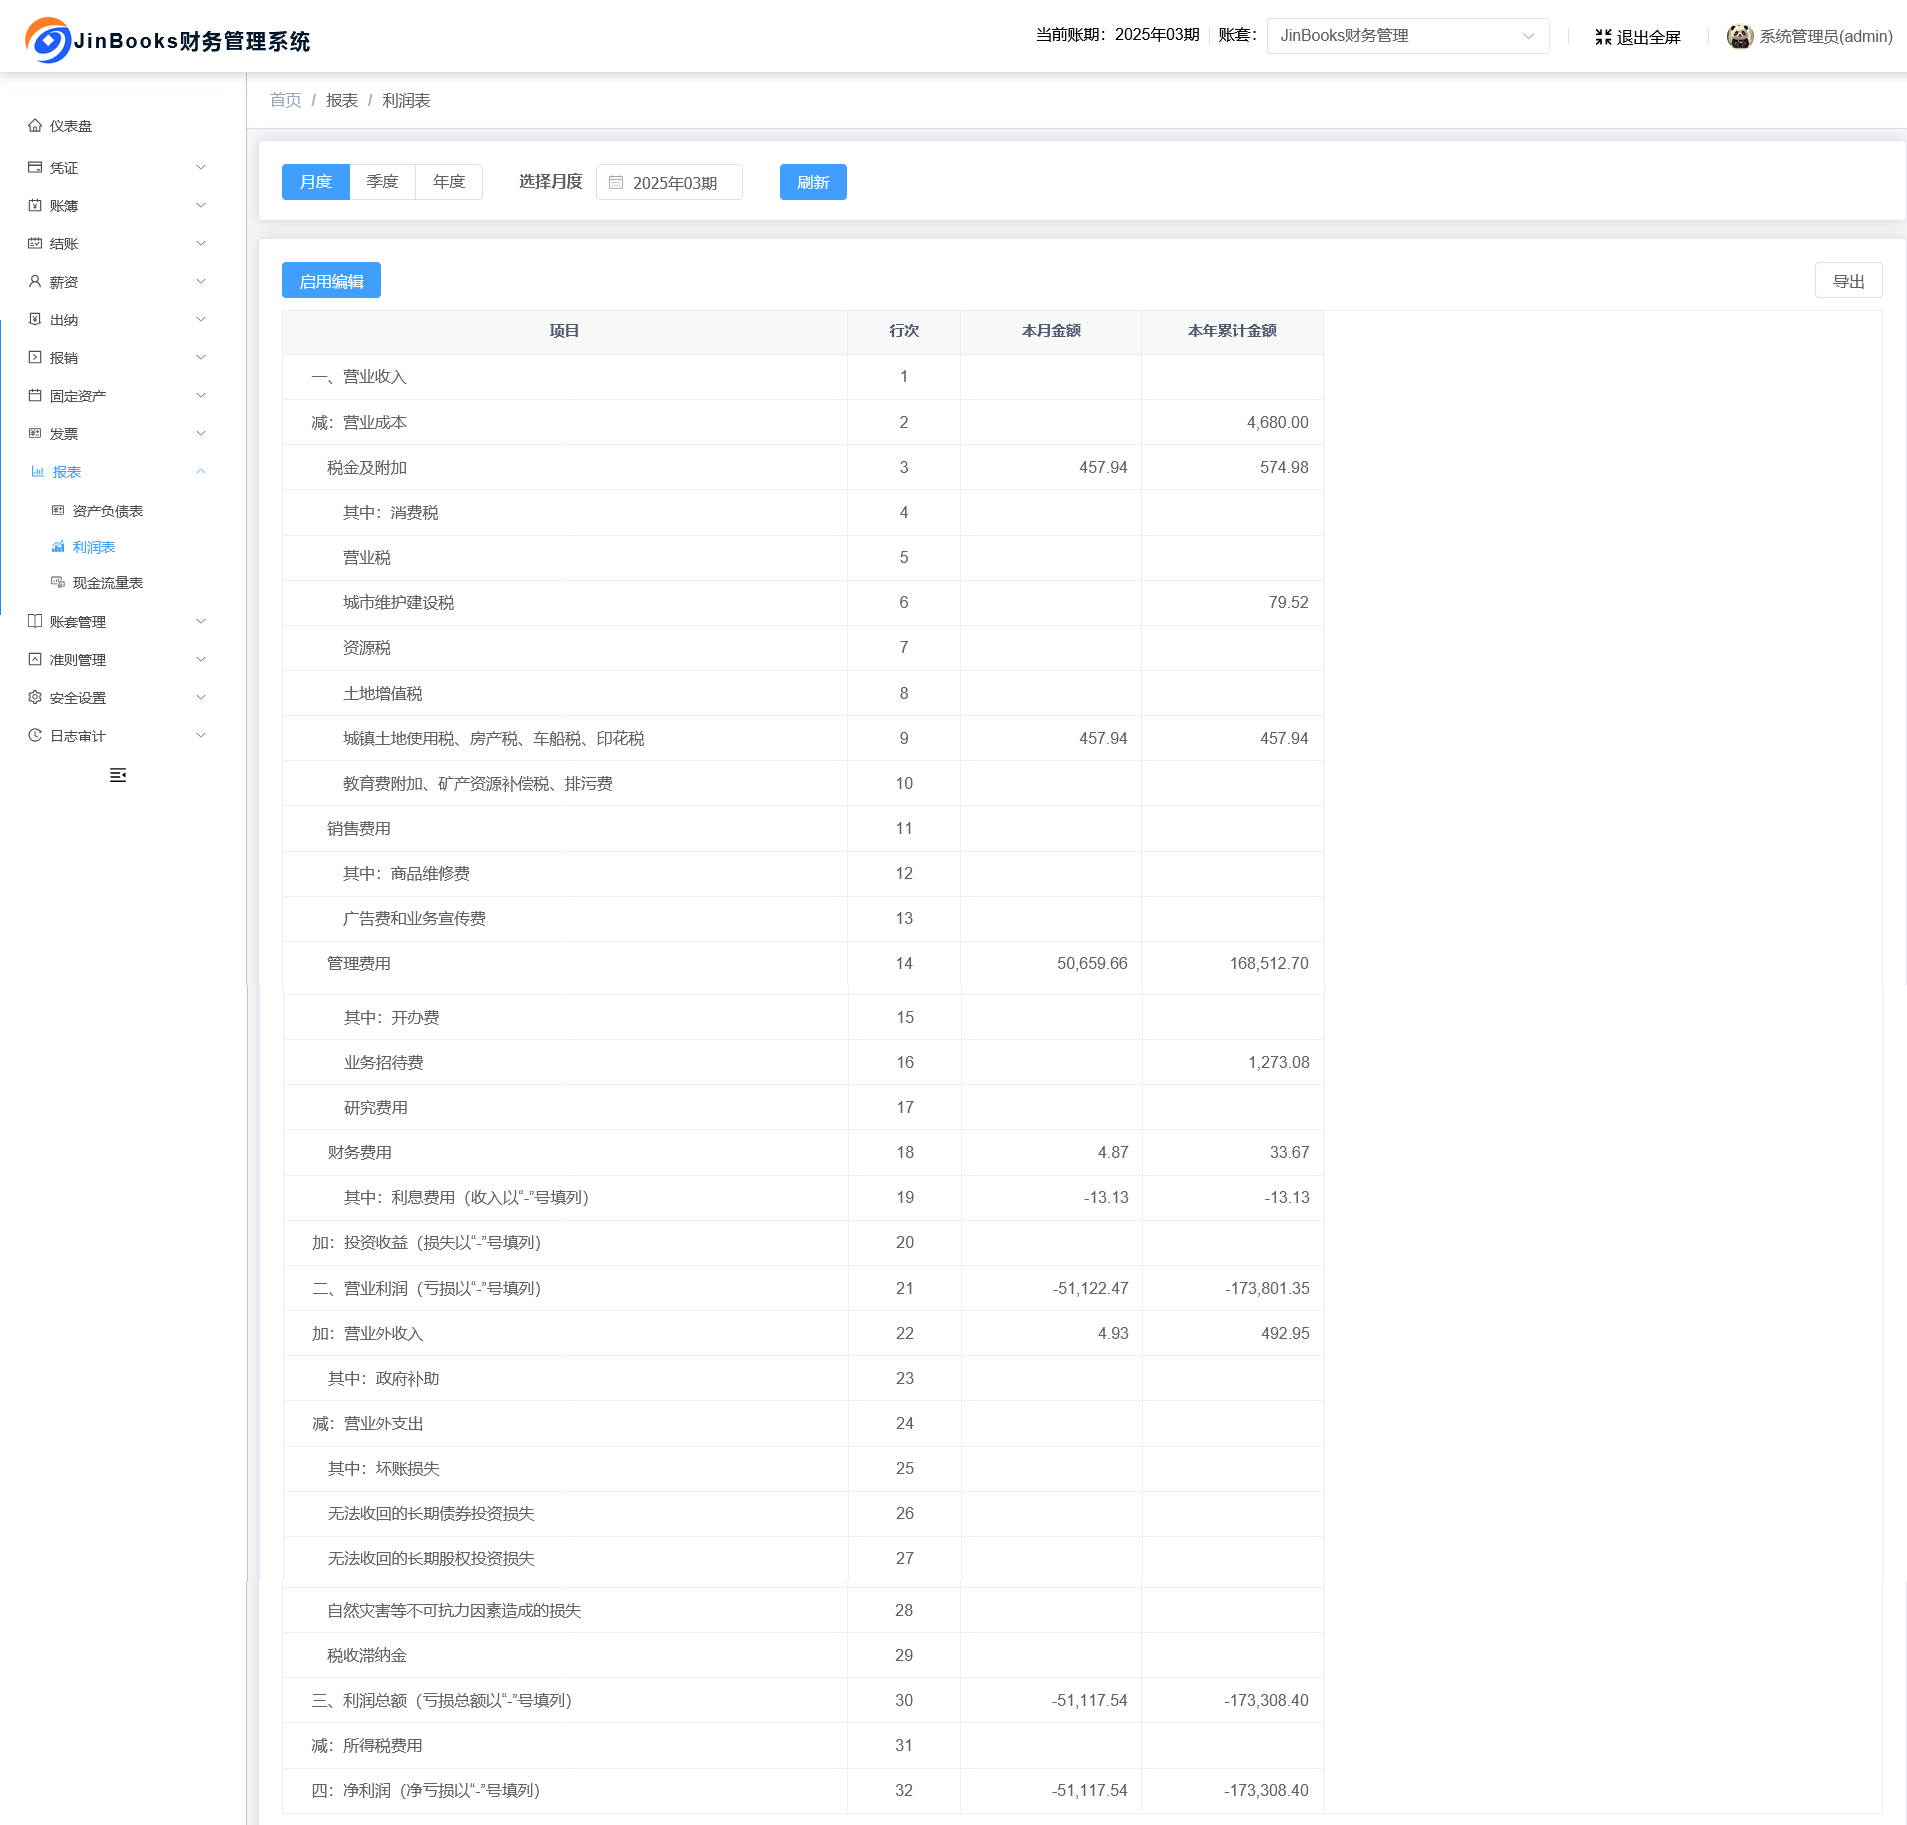Click the 管理费用 row label

point(359,963)
